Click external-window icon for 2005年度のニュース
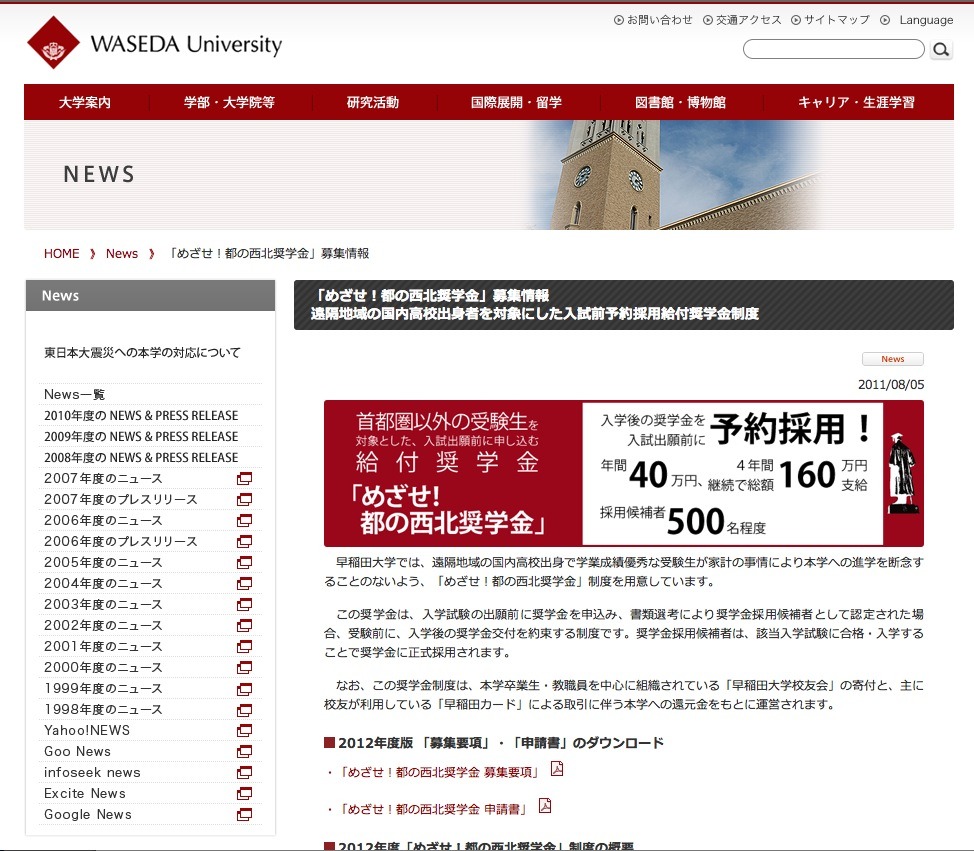The image size is (974, 851). pos(245,562)
